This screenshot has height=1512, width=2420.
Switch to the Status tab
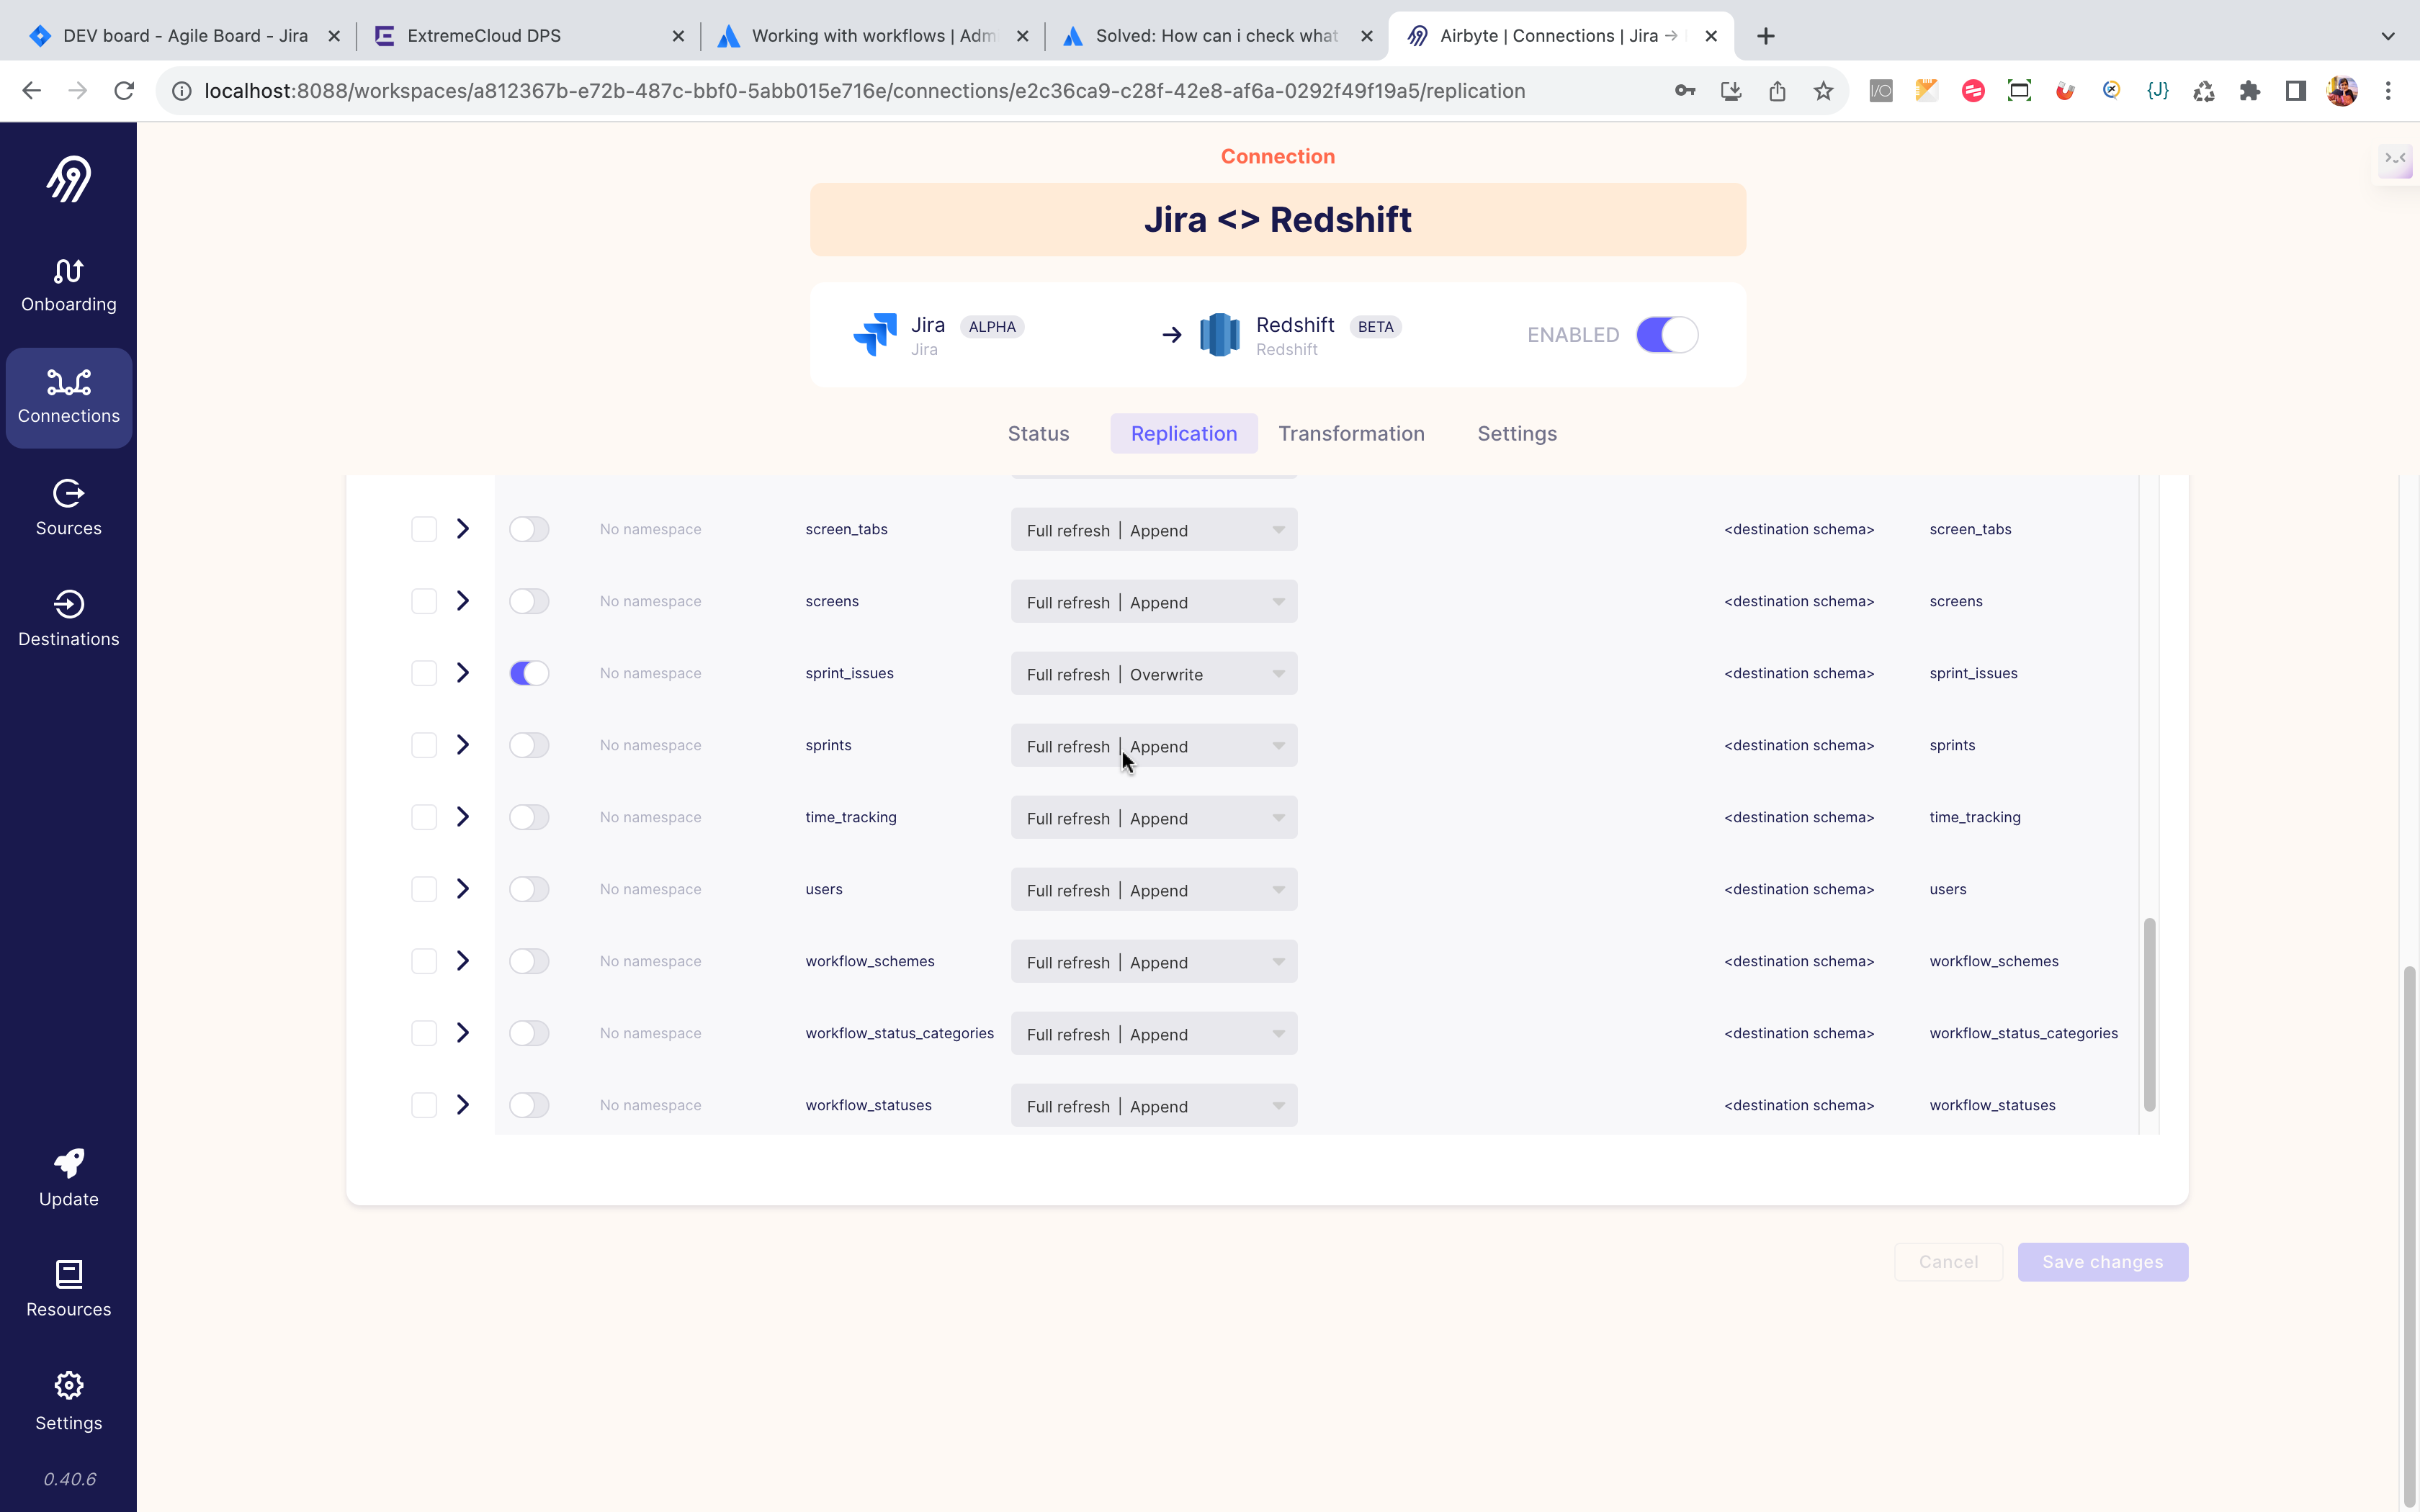1038,434
